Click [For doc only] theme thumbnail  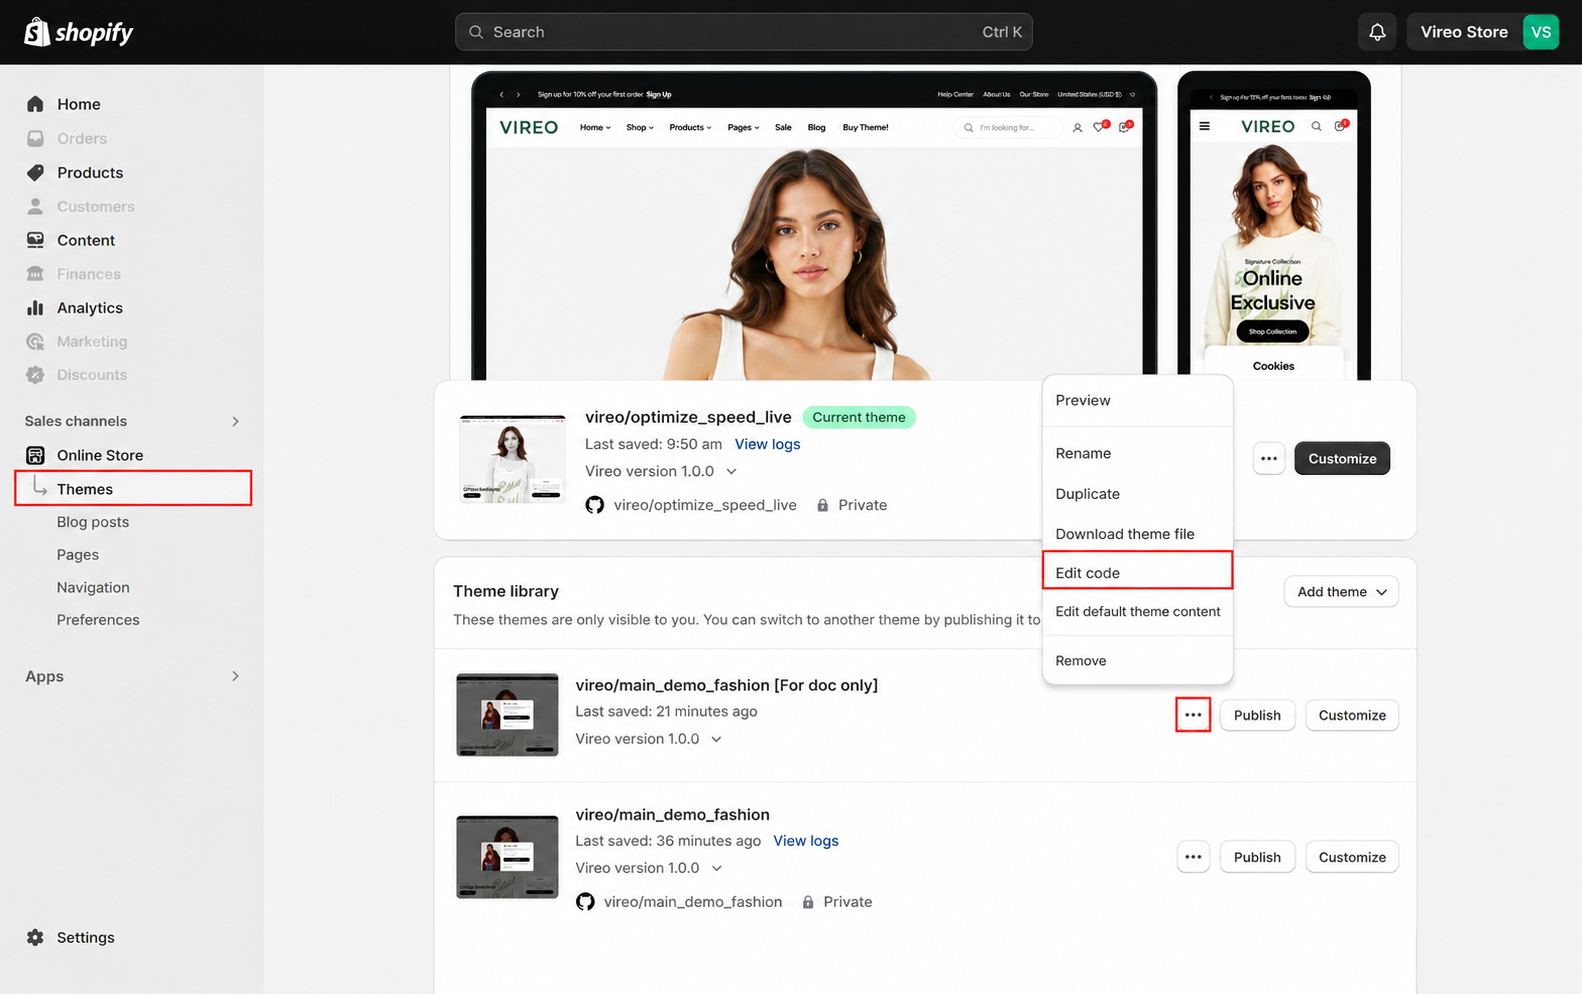click(x=507, y=715)
